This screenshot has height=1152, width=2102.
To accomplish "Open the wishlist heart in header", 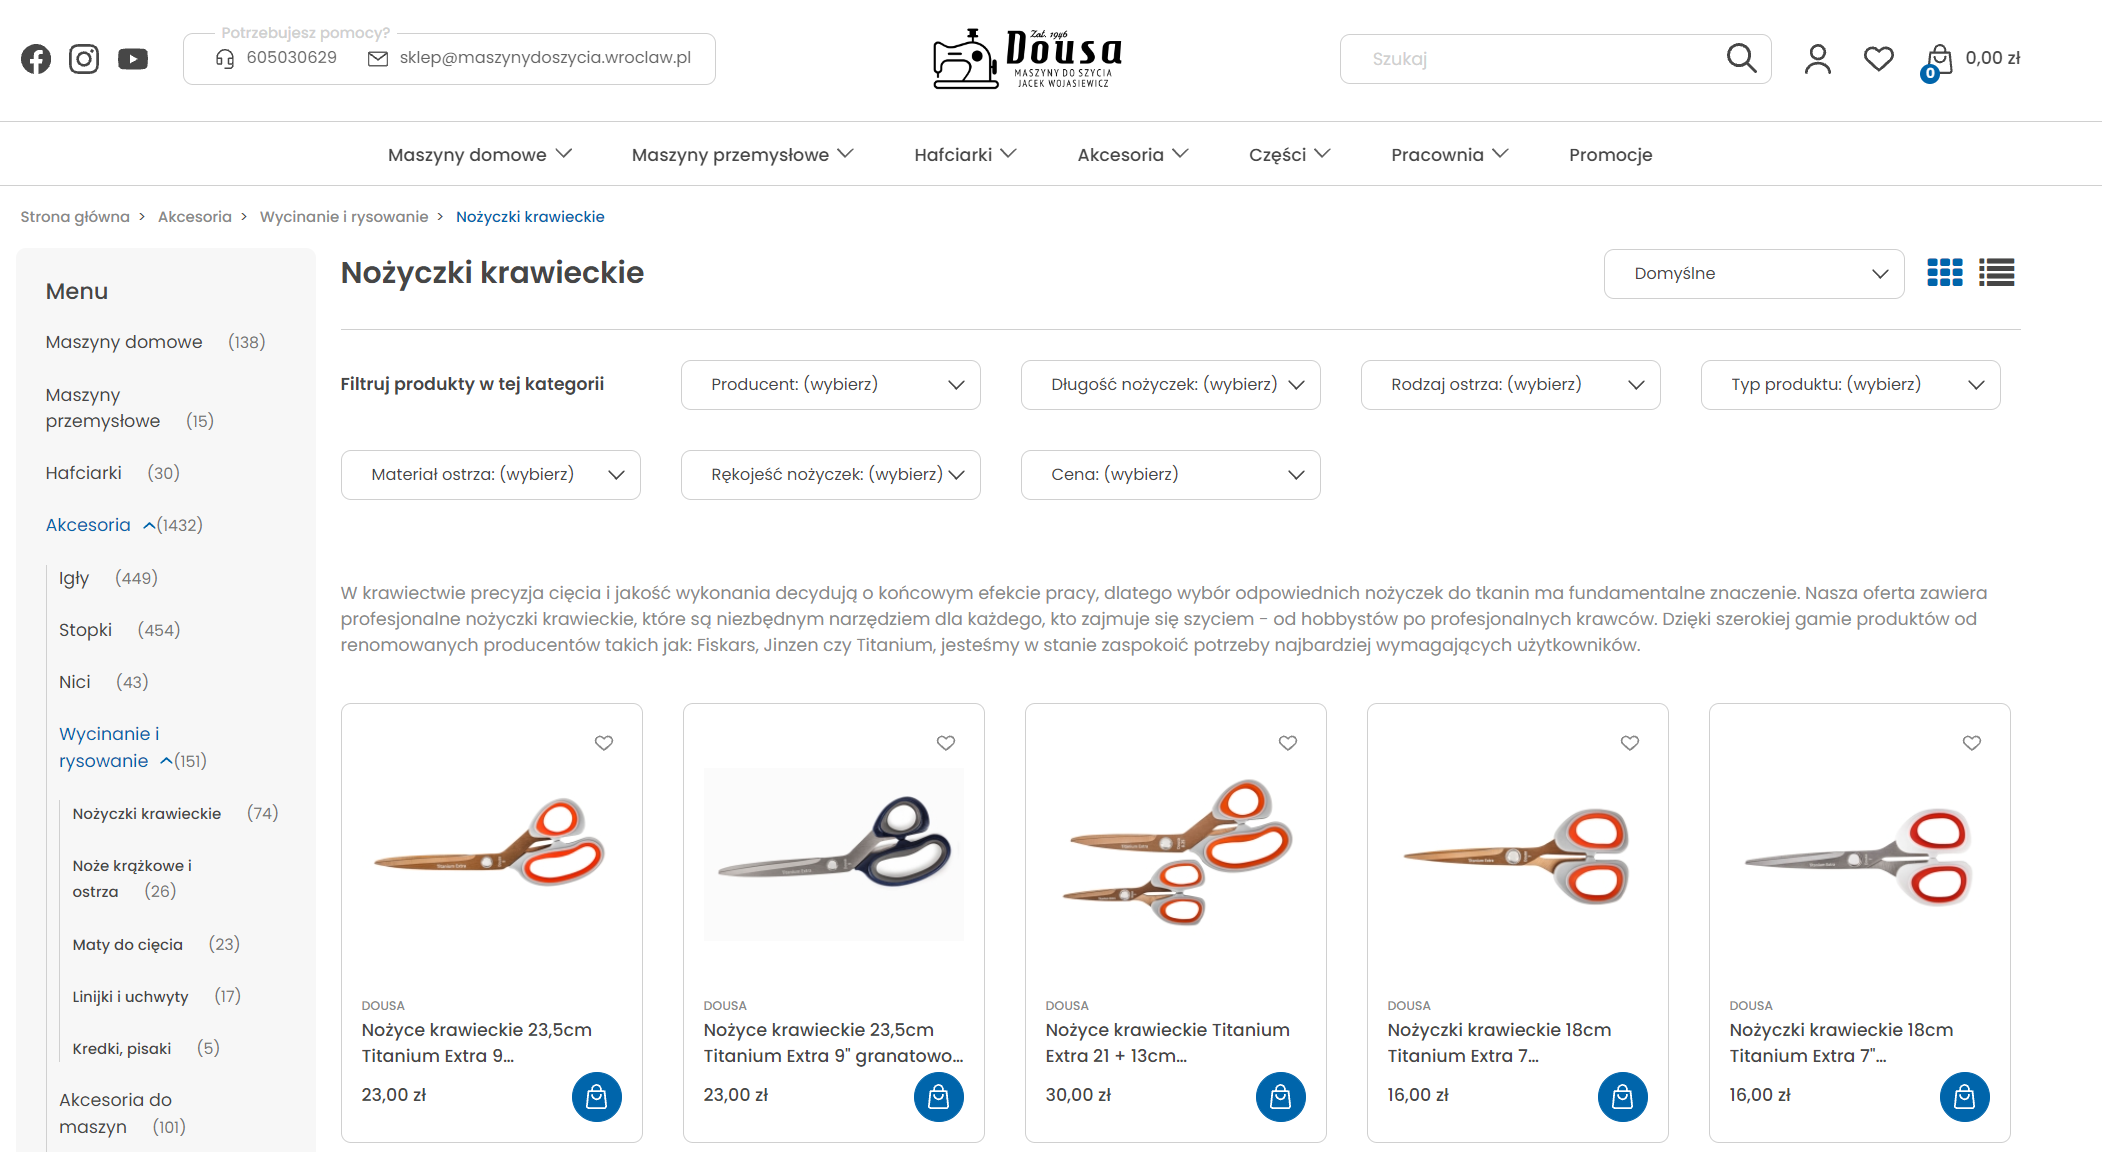I will click(x=1879, y=59).
